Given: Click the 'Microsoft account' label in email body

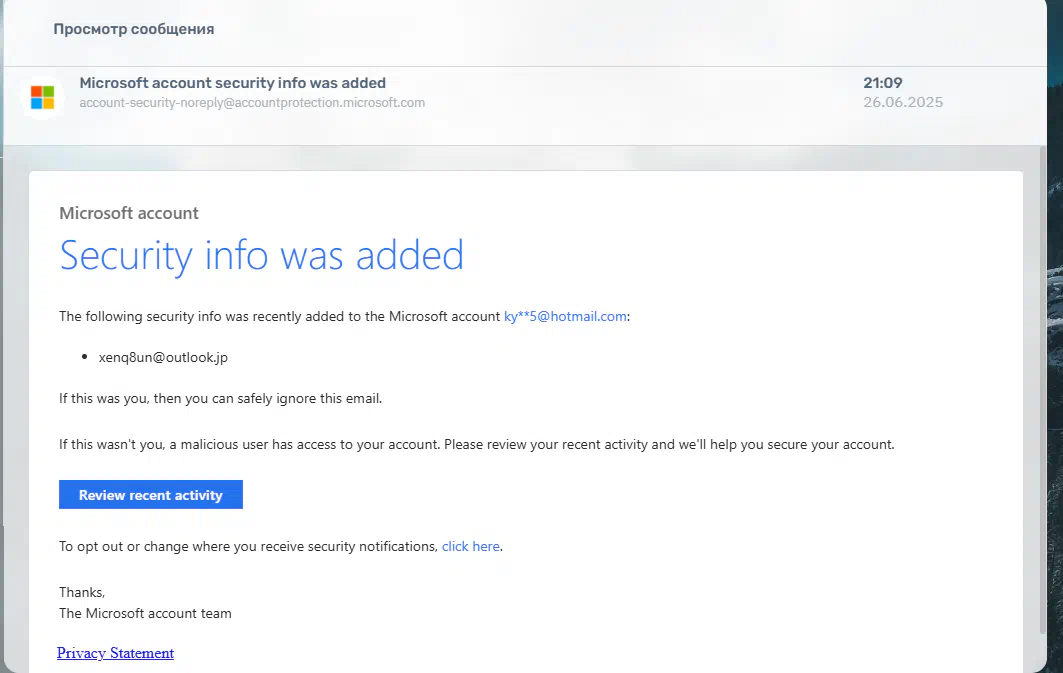Looking at the screenshot, I should click(x=129, y=213).
